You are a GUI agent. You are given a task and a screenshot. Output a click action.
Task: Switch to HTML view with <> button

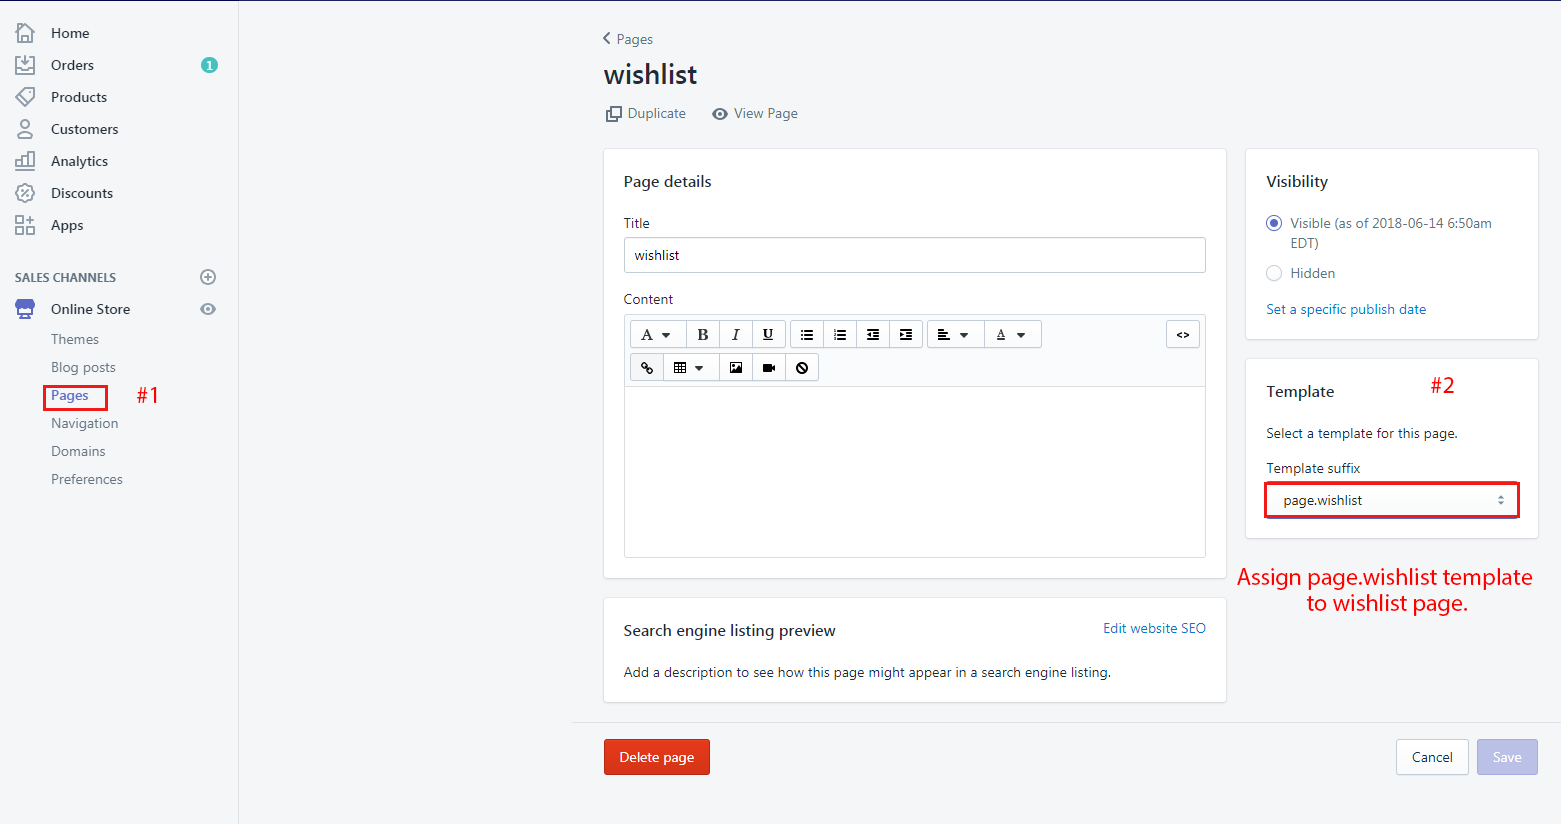coord(1182,335)
